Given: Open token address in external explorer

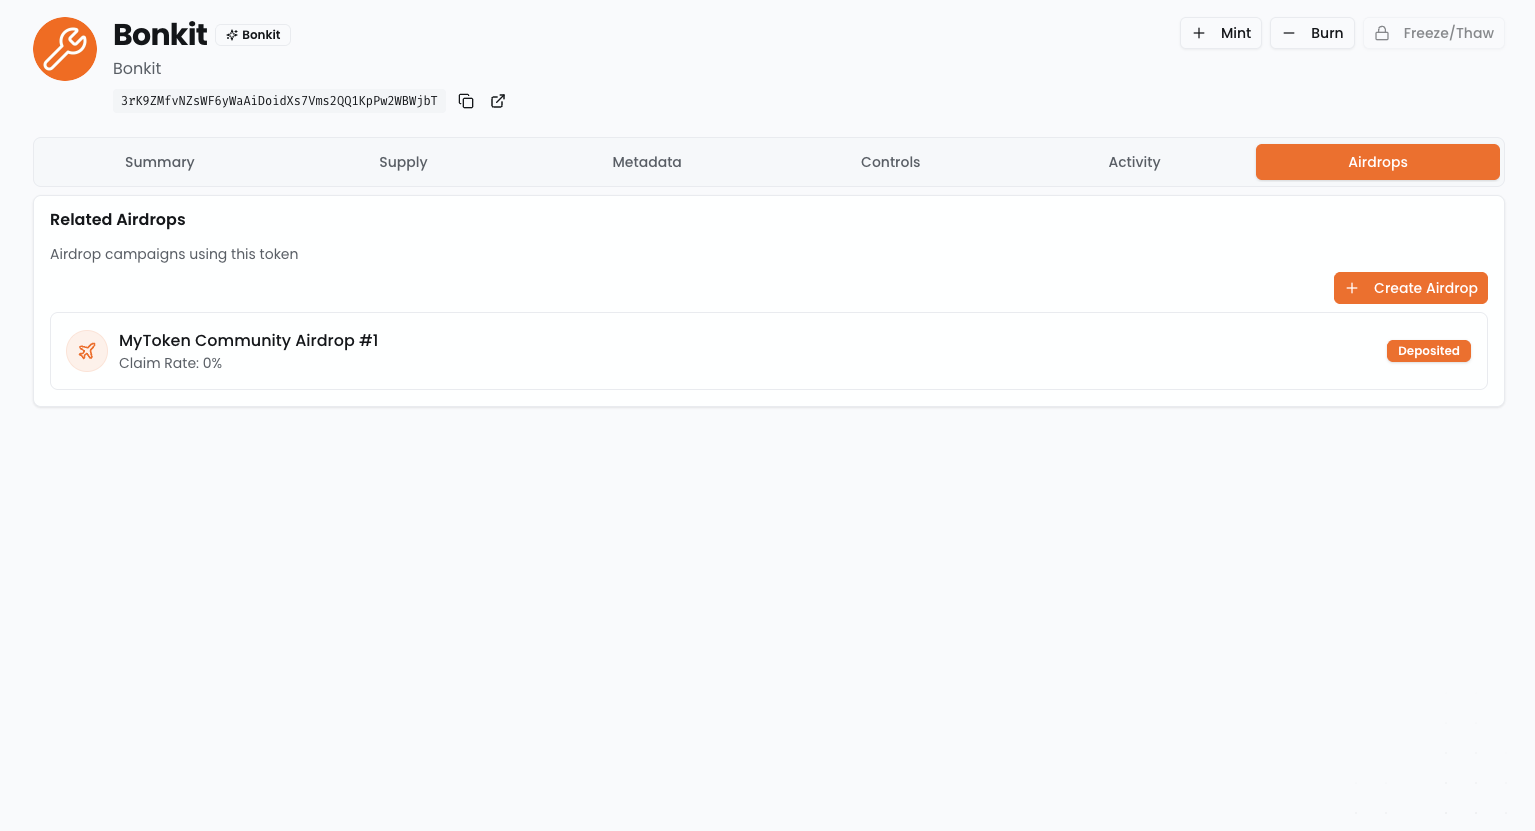Looking at the screenshot, I should click(498, 101).
